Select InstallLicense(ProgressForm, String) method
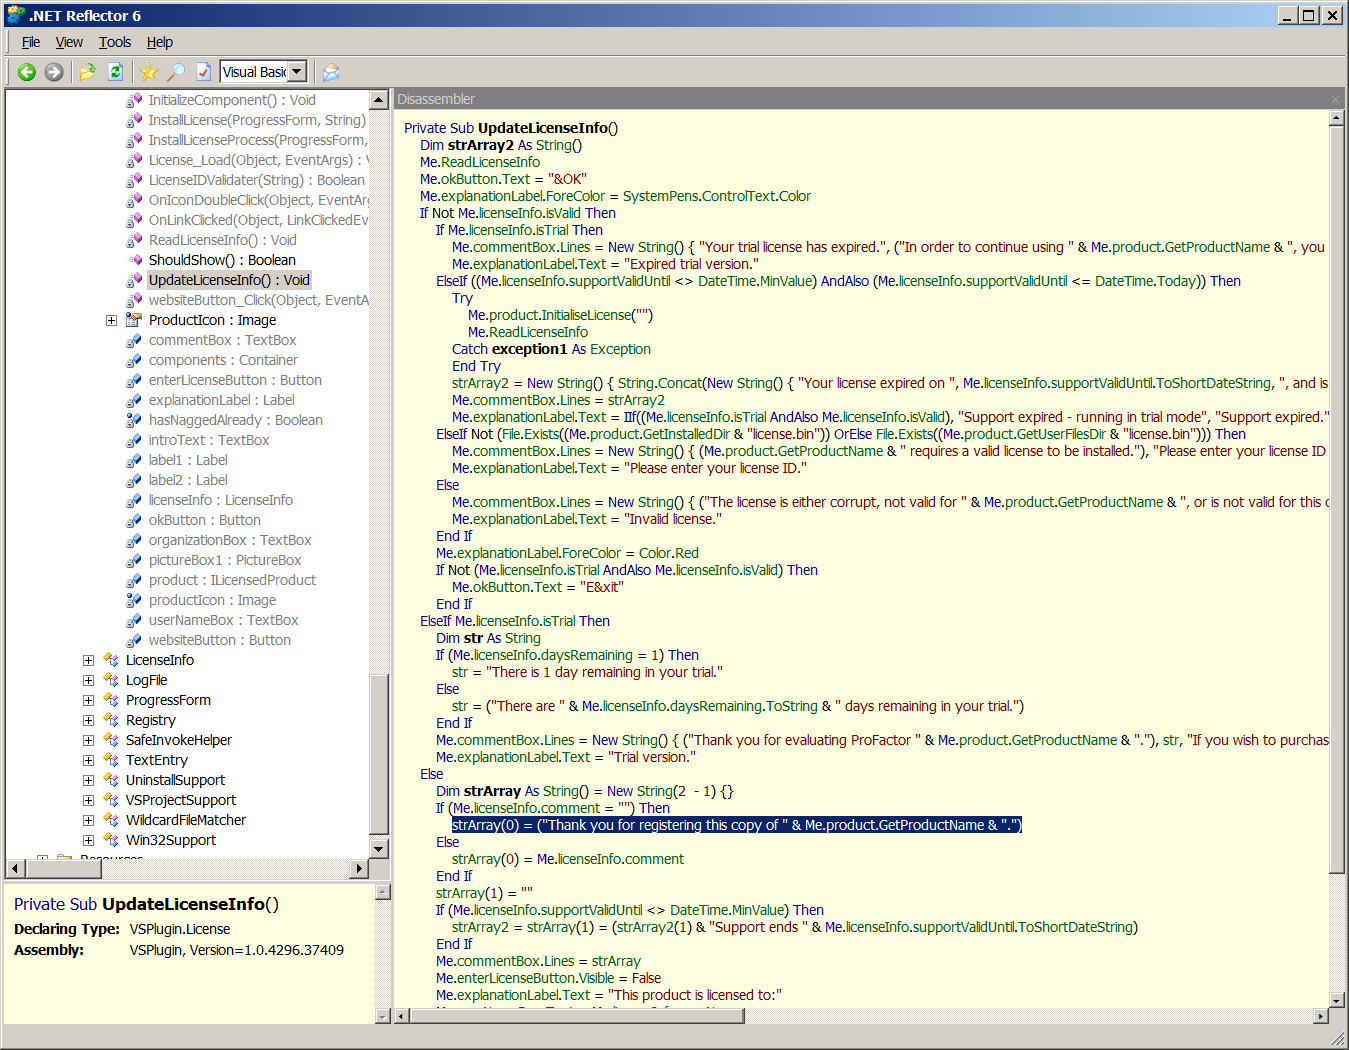The height and width of the screenshot is (1050, 1349). tap(257, 120)
